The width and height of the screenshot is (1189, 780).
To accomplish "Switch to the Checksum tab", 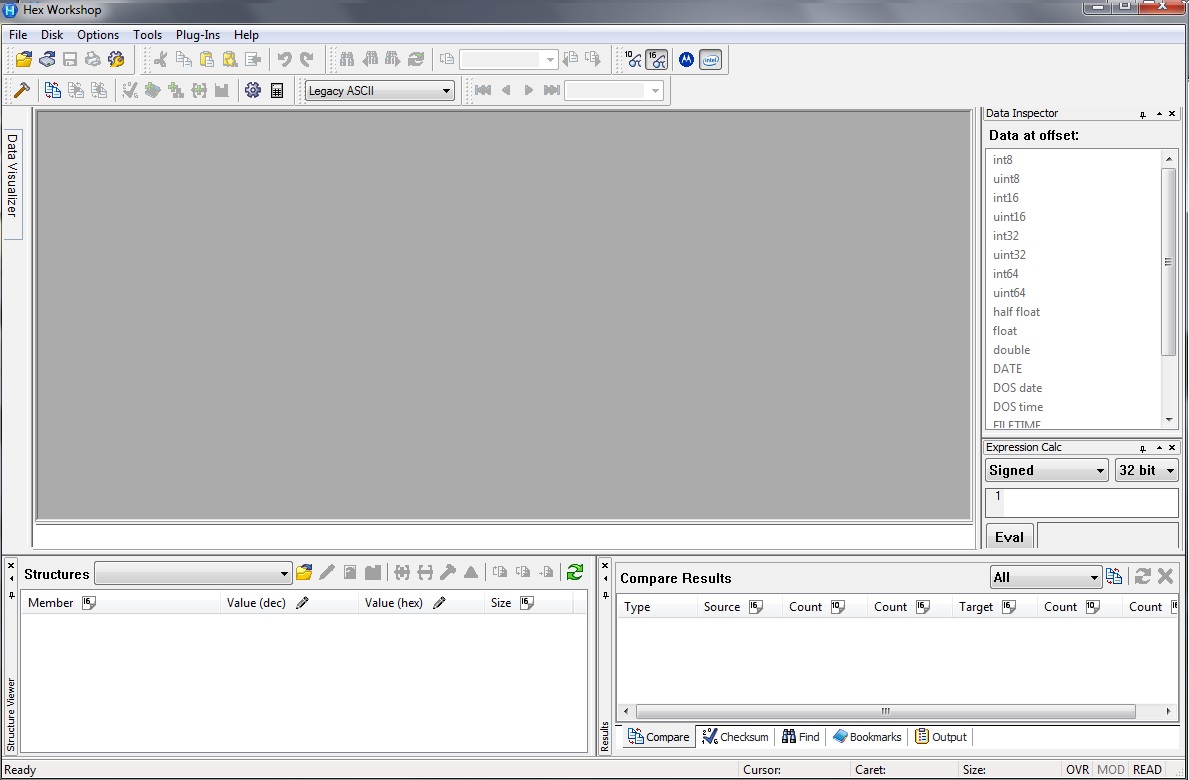I will tap(735, 737).
